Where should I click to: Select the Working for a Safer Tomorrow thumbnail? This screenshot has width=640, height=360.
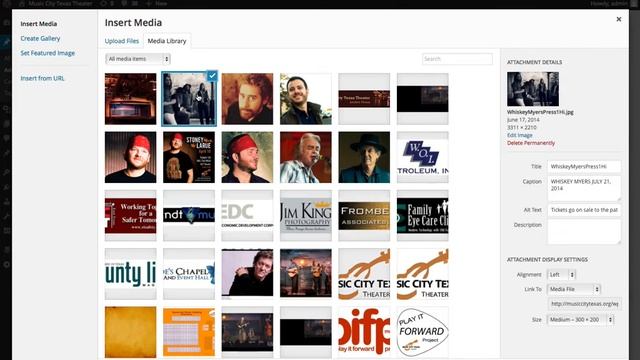point(130,216)
